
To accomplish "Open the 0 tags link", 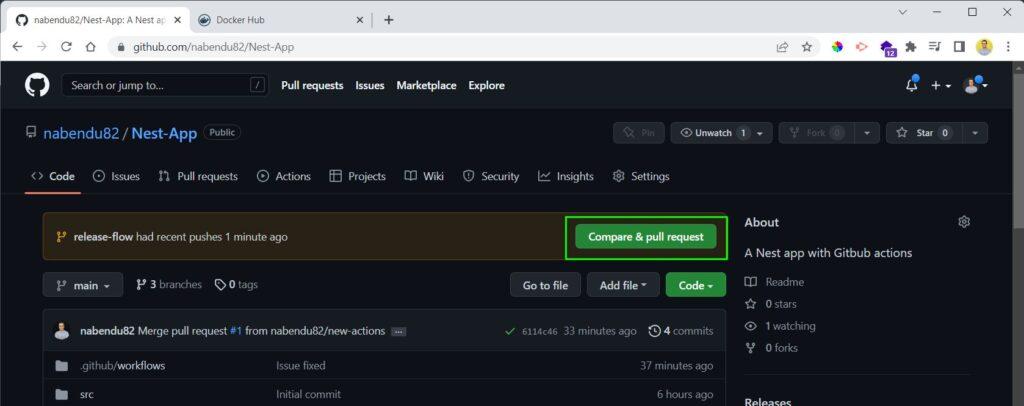I will 236,285.
